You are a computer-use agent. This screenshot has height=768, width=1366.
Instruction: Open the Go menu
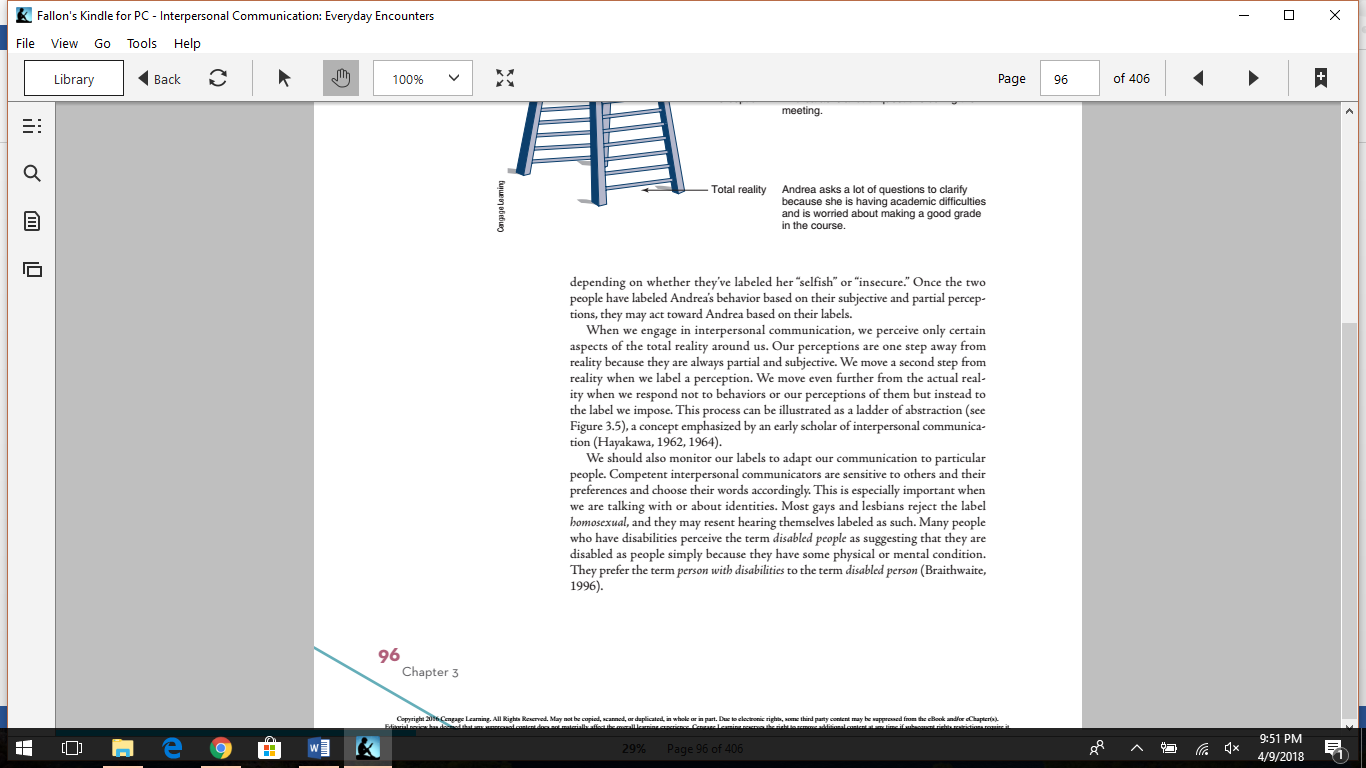[x=102, y=43]
